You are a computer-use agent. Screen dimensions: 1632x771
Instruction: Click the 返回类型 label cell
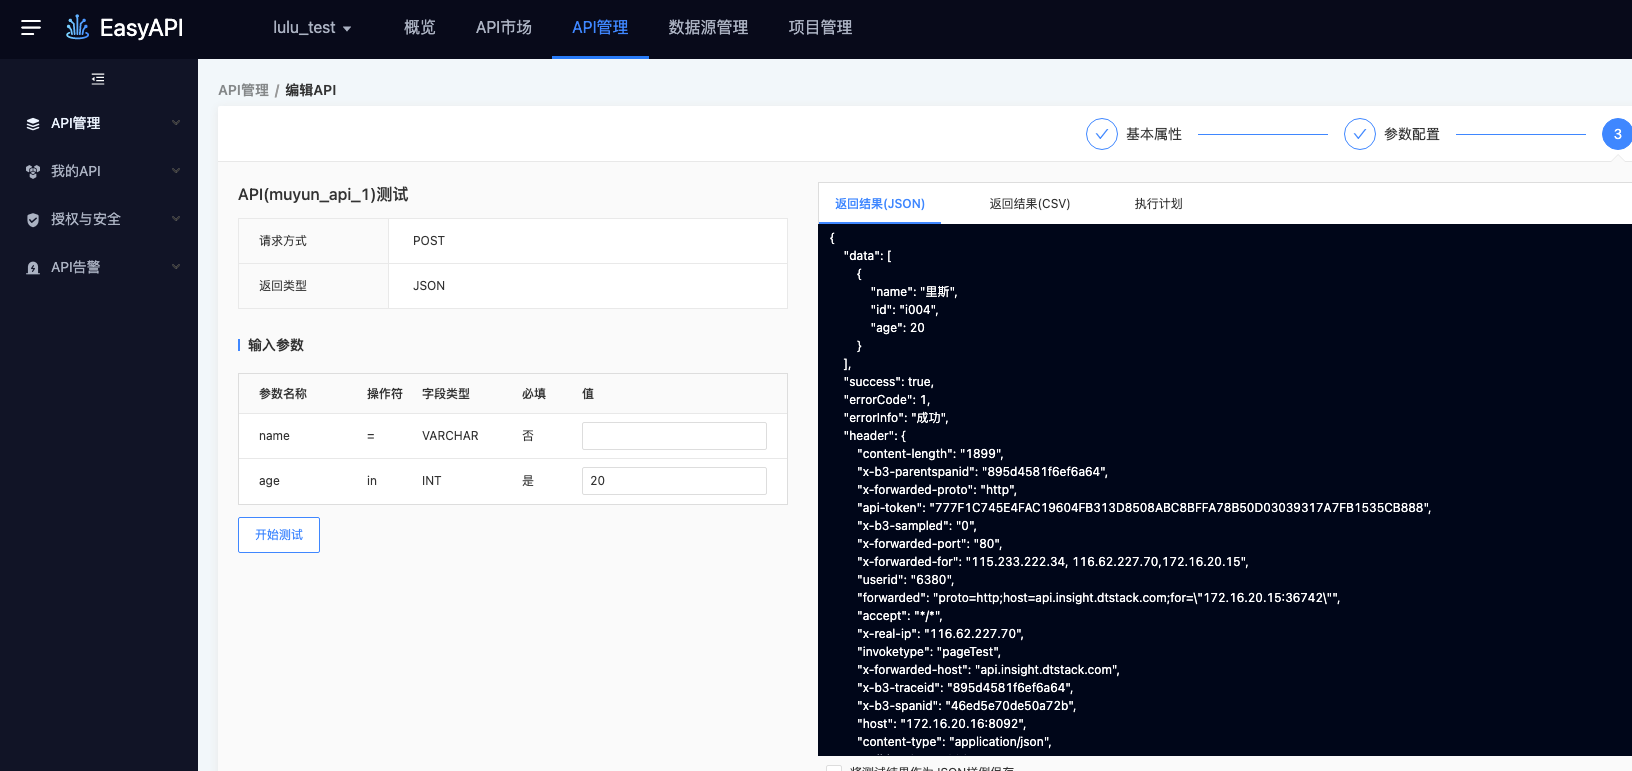[314, 286]
